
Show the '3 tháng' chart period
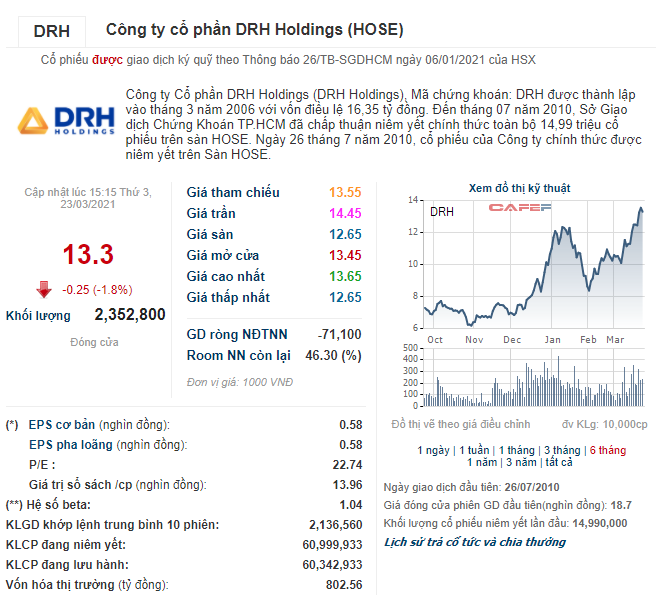click(563, 450)
